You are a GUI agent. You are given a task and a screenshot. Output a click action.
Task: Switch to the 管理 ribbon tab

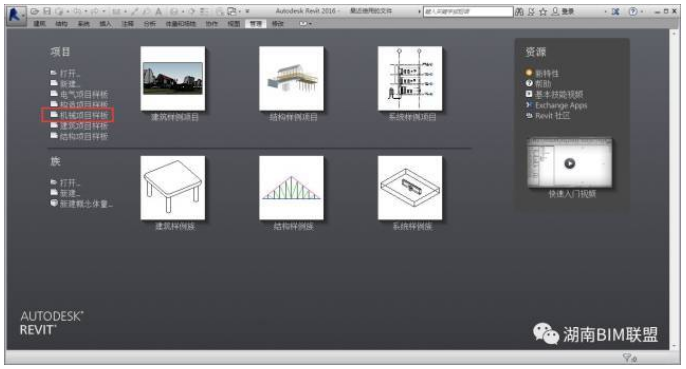(256, 24)
